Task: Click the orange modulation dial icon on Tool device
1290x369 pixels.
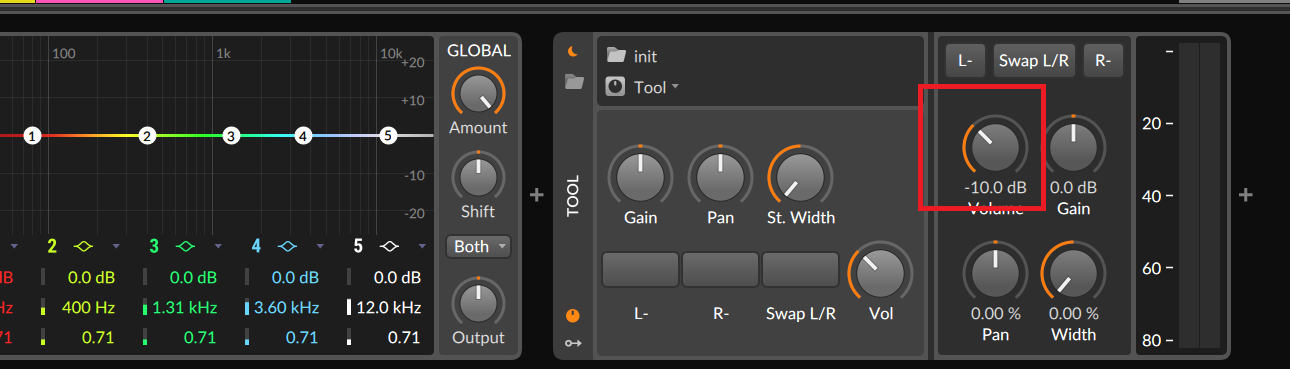Action: pyautogui.click(x=572, y=315)
